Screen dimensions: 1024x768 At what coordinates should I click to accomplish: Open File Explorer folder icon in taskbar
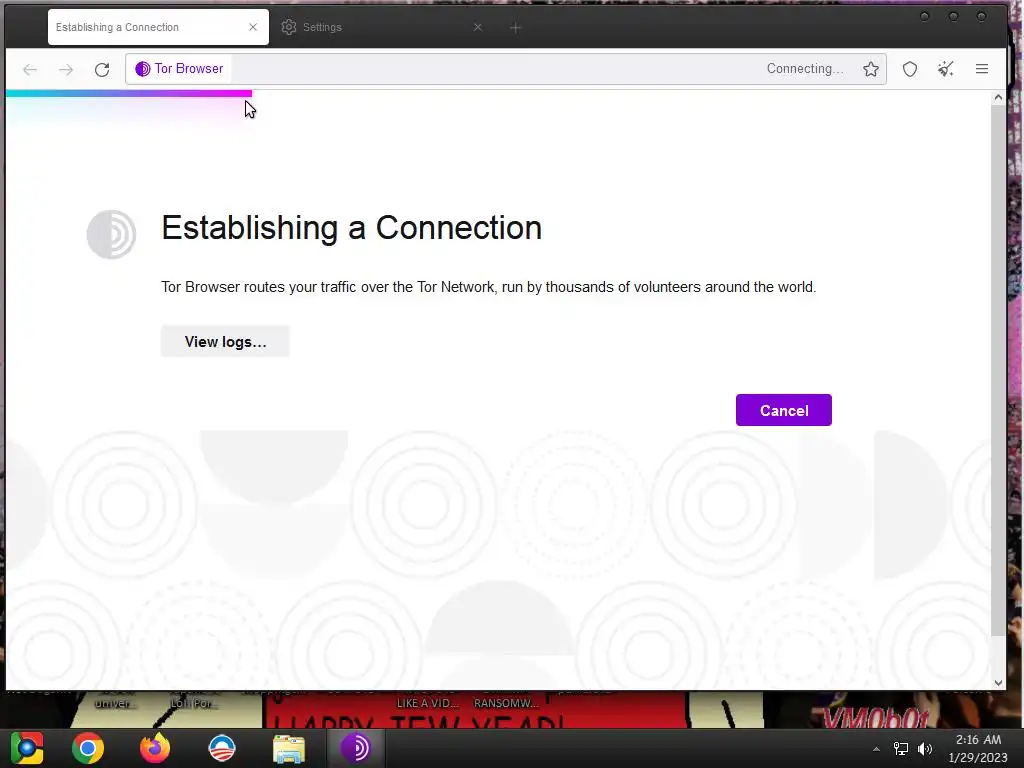pos(289,748)
